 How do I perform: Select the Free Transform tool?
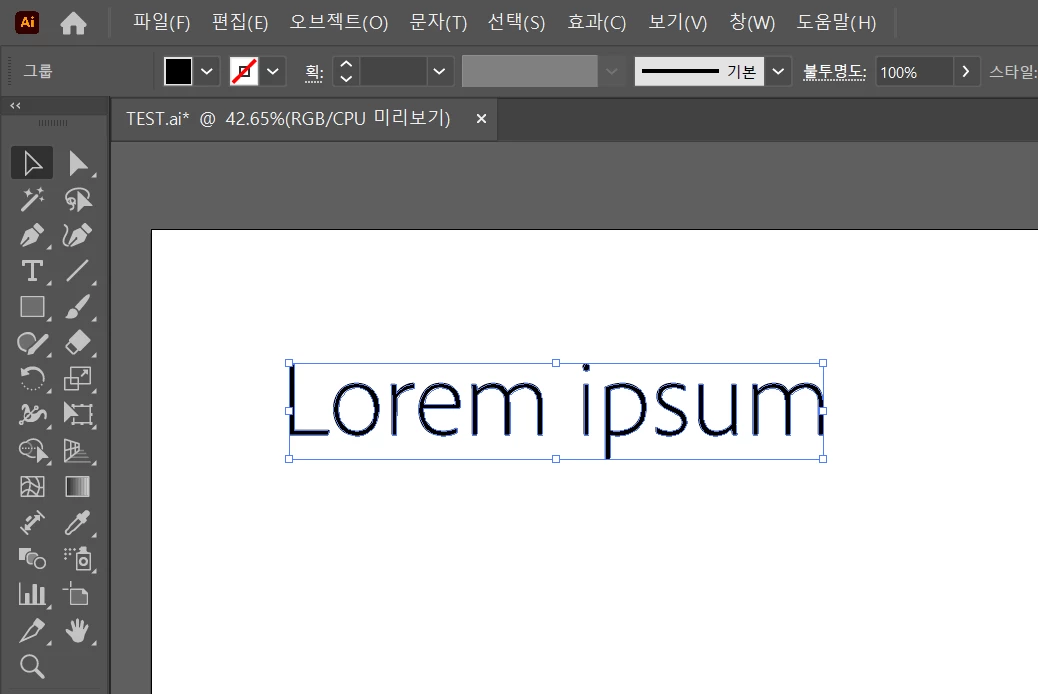click(77, 414)
